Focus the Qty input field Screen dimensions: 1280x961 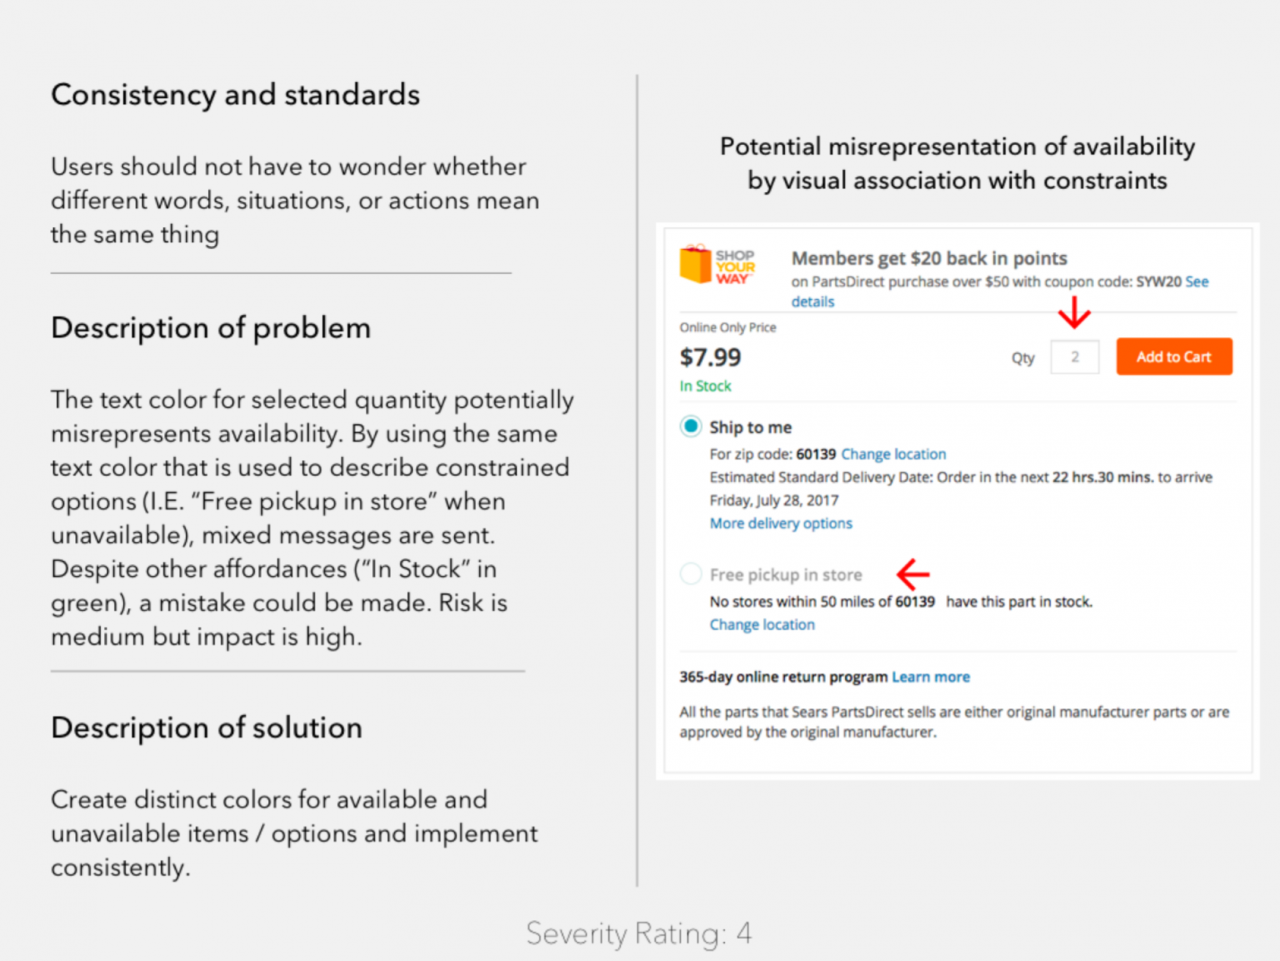tap(1075, 357)
